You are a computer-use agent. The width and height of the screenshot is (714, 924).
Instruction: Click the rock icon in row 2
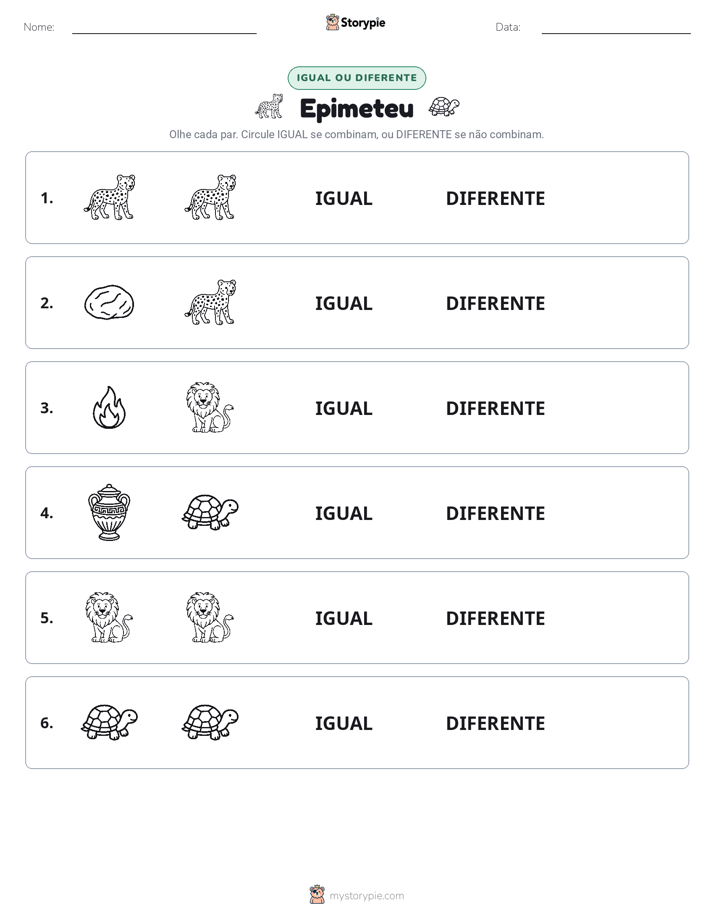coord(109,303)
